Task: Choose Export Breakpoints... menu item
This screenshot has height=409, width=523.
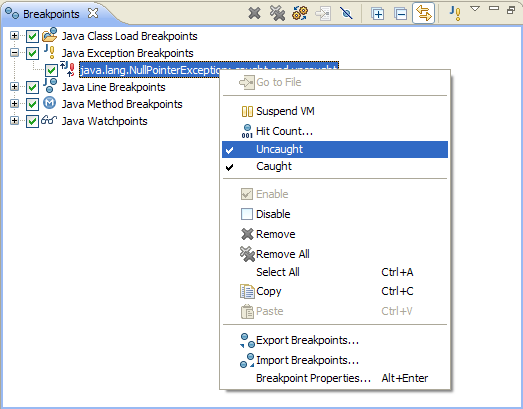Action: tap(335, 340)
